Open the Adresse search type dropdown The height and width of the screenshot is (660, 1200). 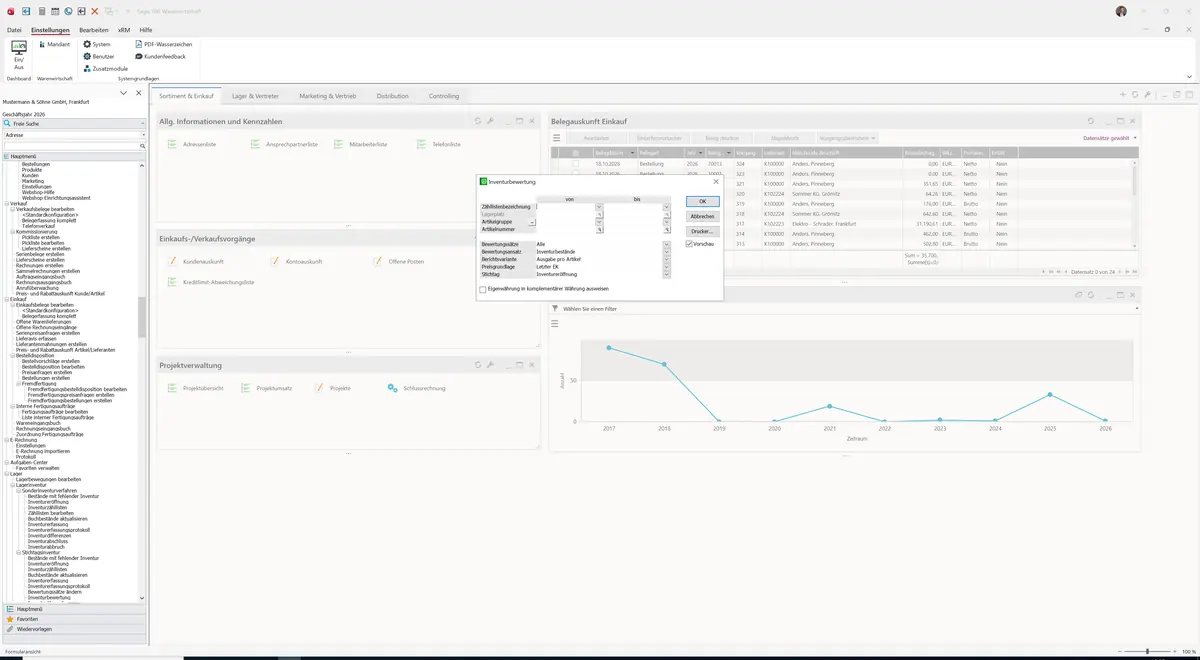tap(144, 134)
